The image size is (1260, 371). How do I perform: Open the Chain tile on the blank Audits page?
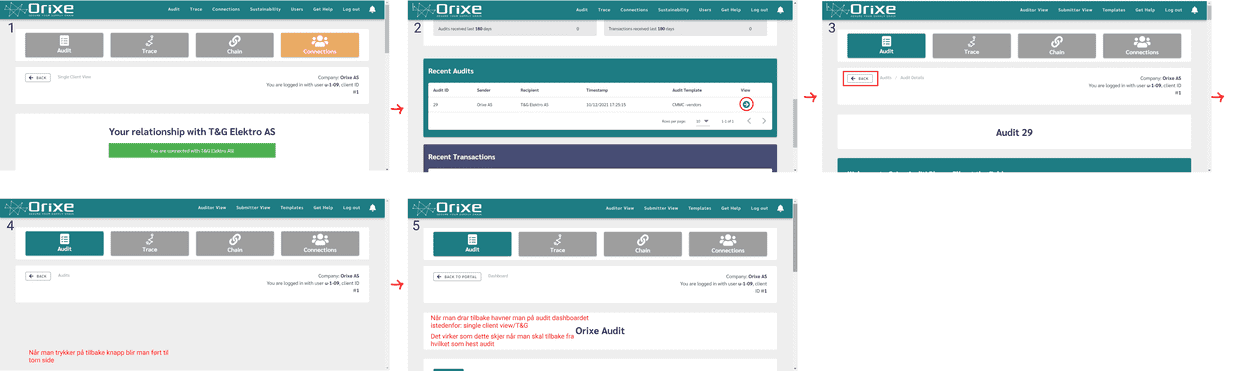pyautogui.click(x=235, y=244)
